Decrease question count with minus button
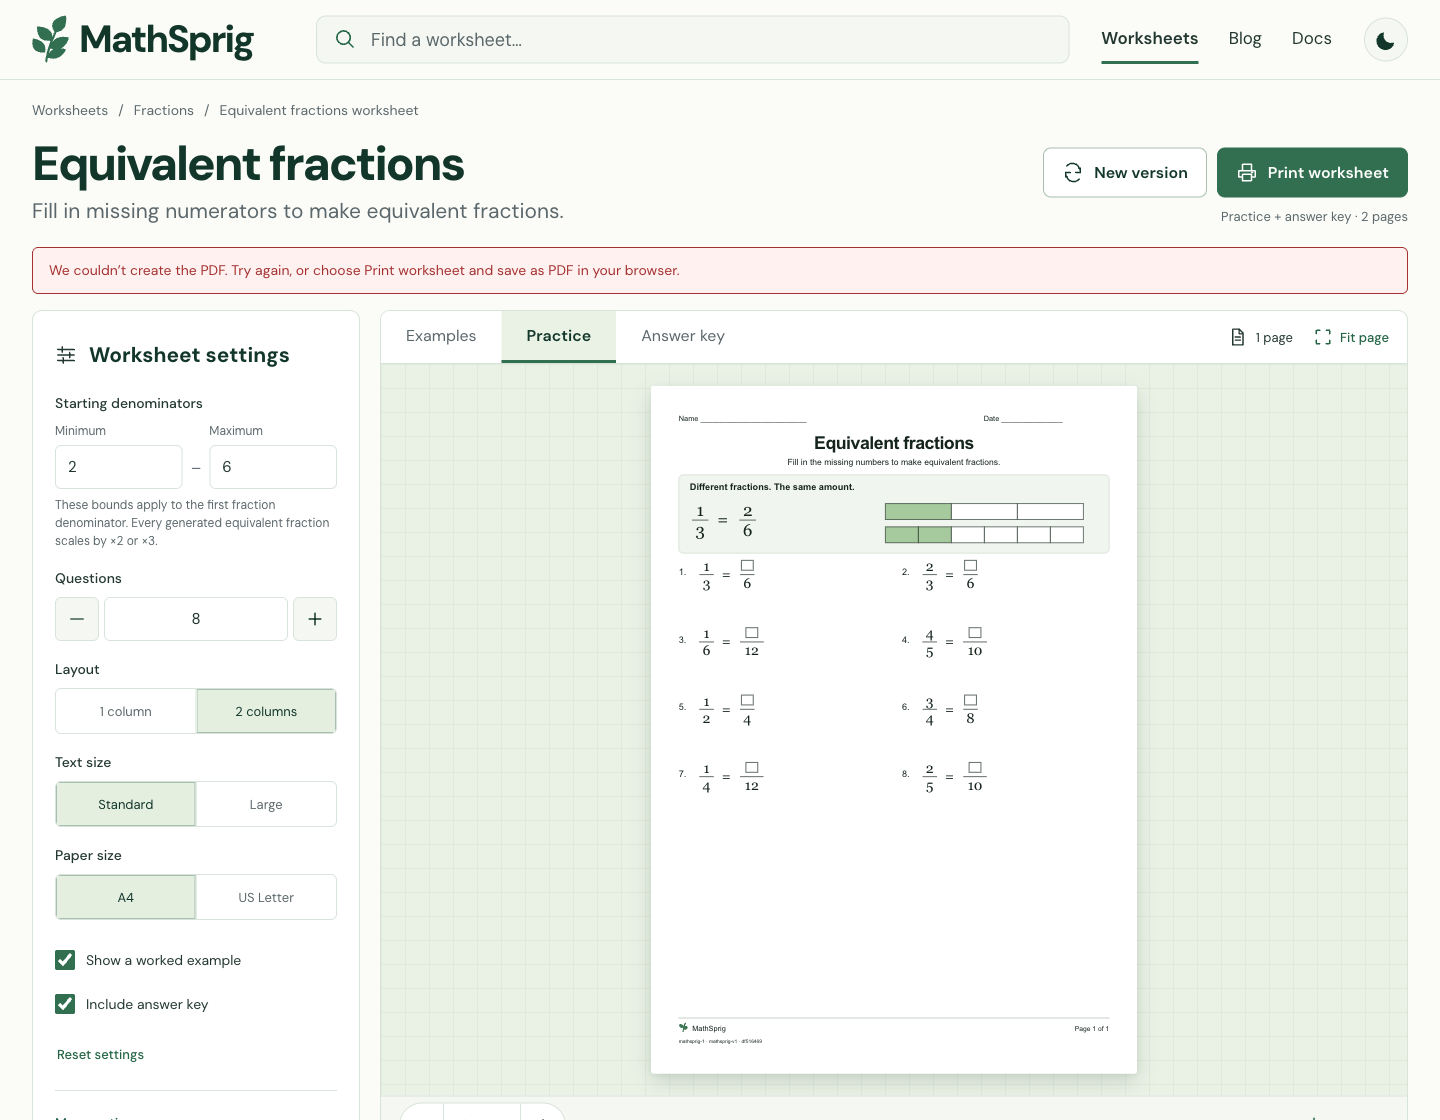Screen dimensions: 1440x1120 (x=77, y=619)
